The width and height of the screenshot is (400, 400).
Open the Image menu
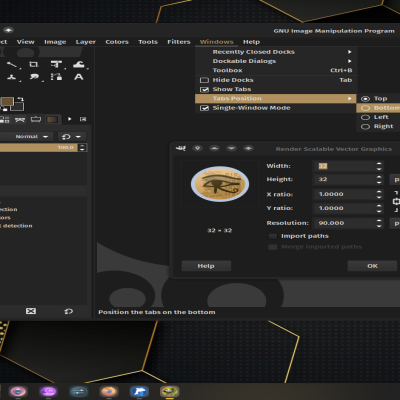point(55,42)
